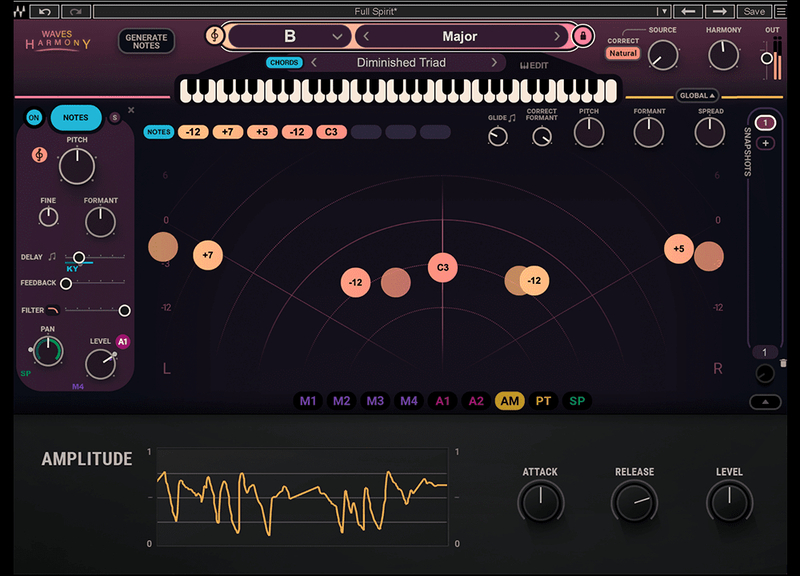800x576 pixels.
Task: Open the hamburger menu in top bar
Action: click(781, 11)
